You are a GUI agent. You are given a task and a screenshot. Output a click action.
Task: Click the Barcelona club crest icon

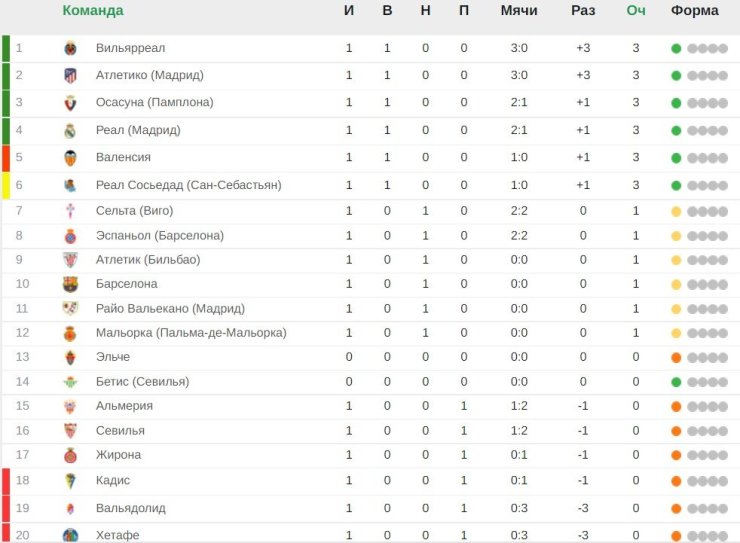(70, 284)
